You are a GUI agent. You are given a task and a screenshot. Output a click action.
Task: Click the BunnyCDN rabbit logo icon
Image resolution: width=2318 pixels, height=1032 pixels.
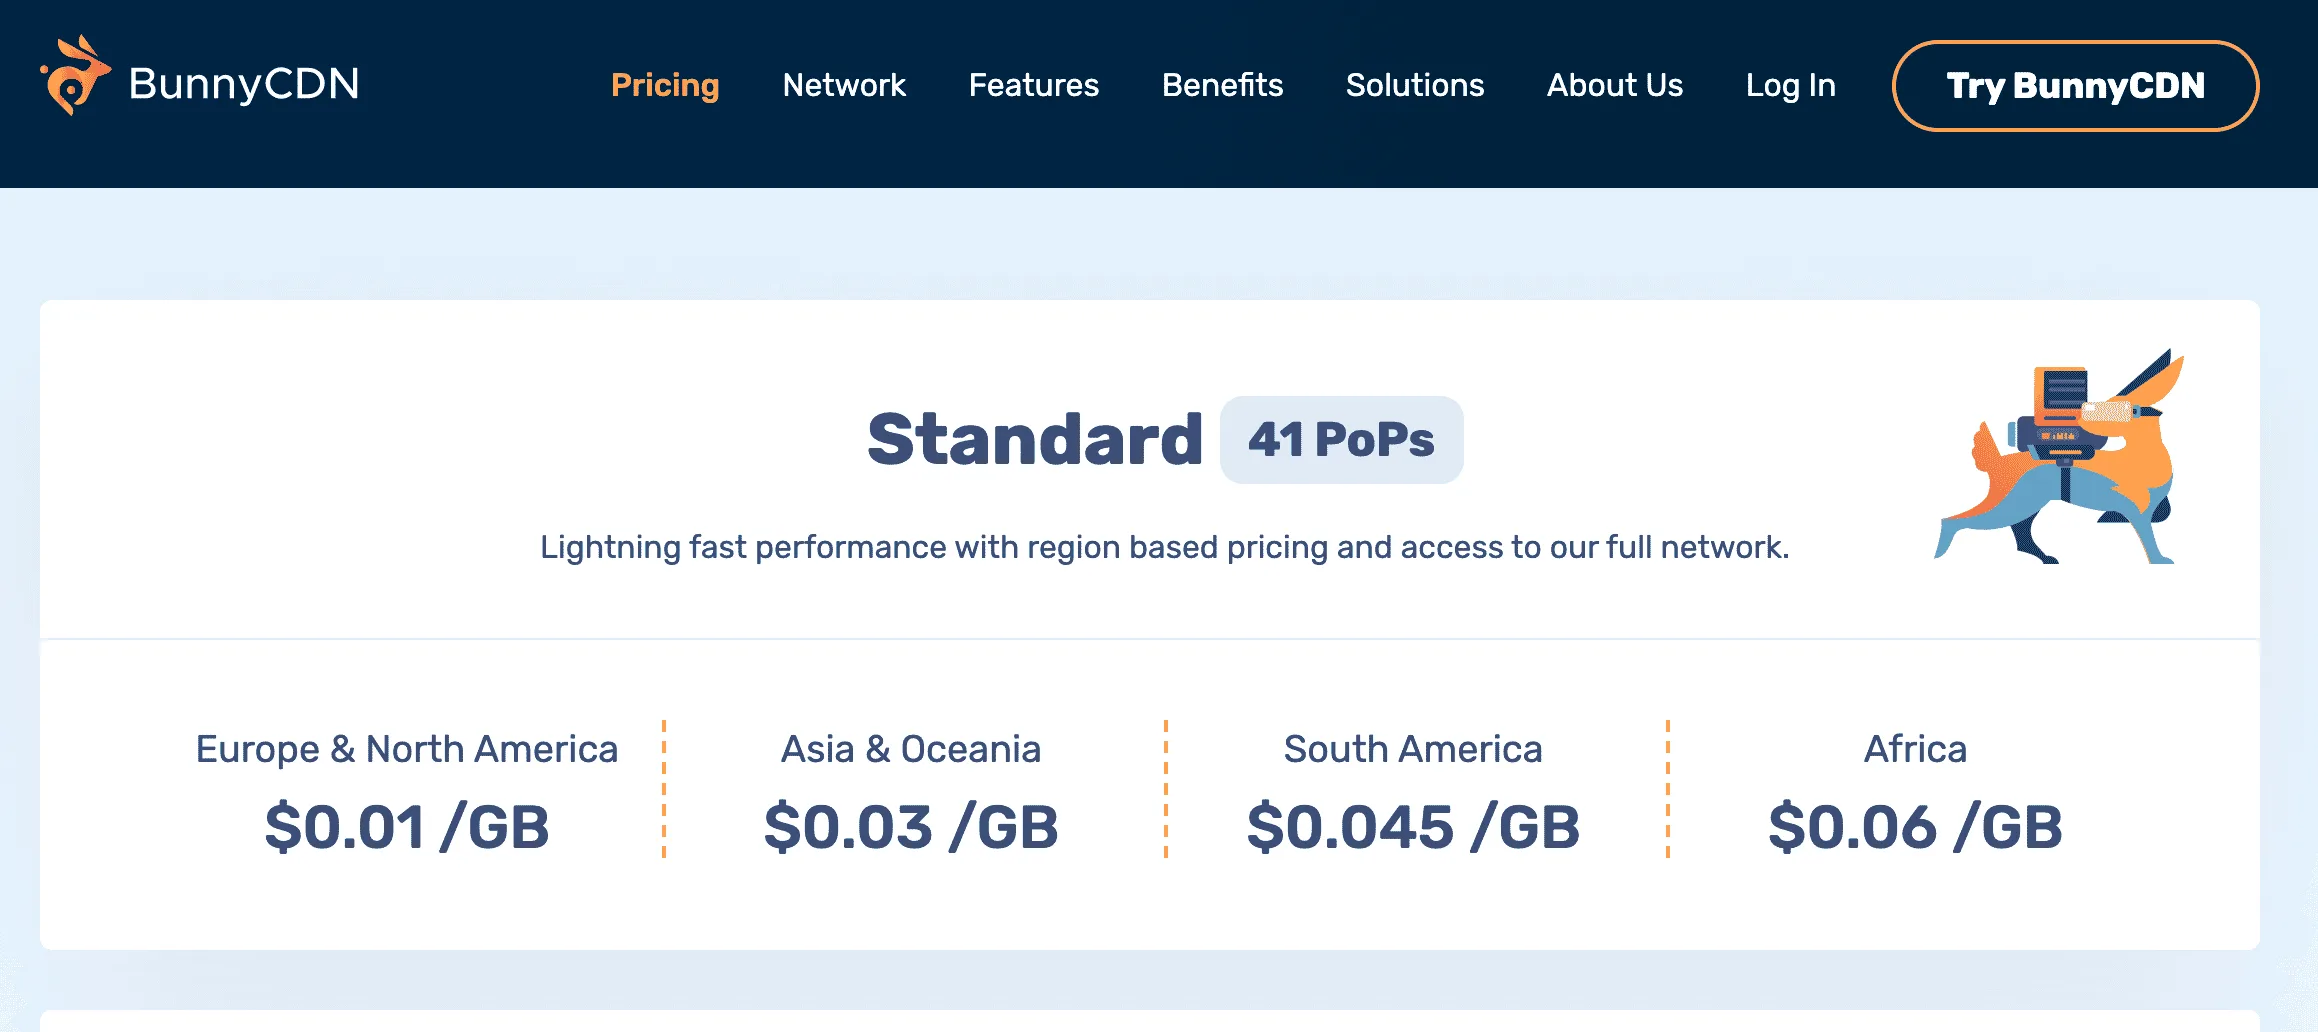75,76
